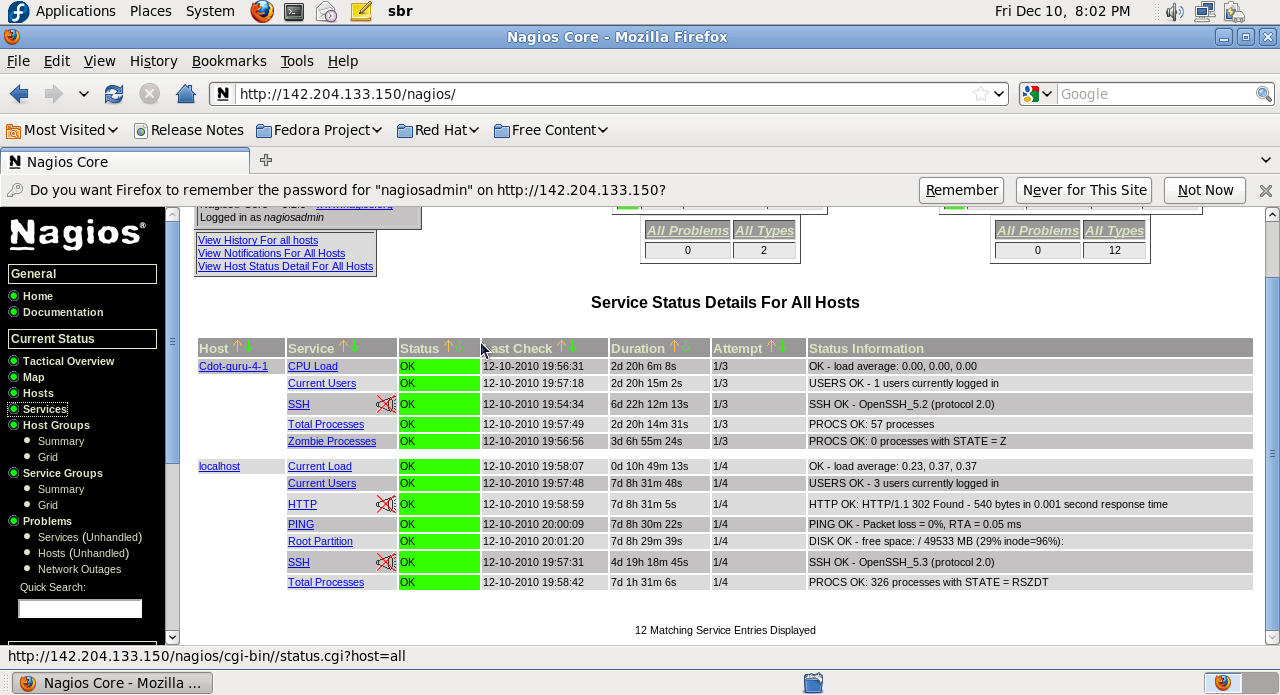Image resolution: width=1280 pixels, height=695 pixels.
Task: Open Zombie Processes service link
Action: (x=332, y=441)
